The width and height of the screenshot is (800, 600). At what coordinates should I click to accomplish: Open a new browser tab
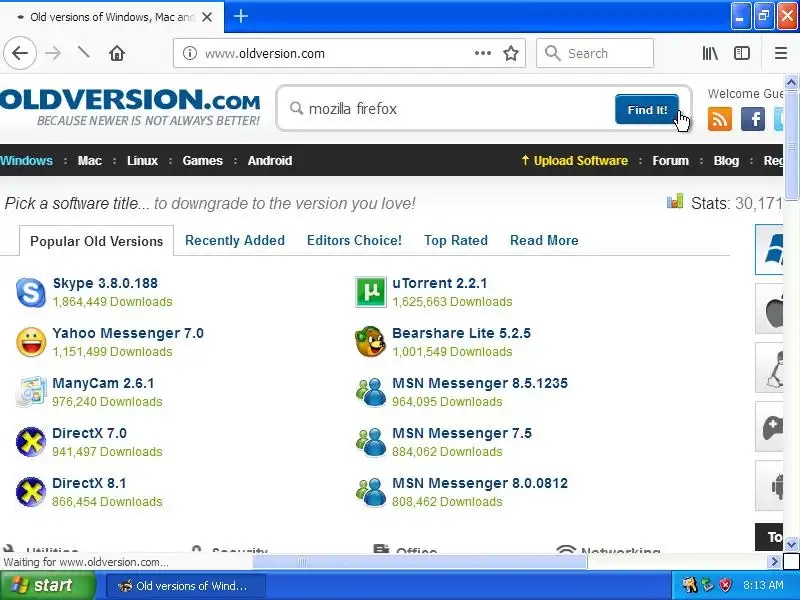[x=241, y=16]
